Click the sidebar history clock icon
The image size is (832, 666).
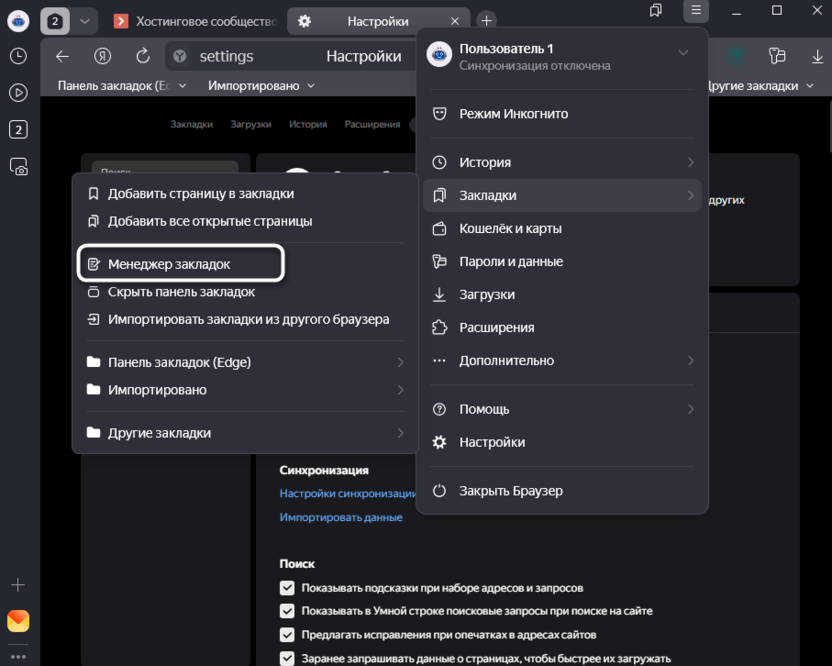coord(18,57)
